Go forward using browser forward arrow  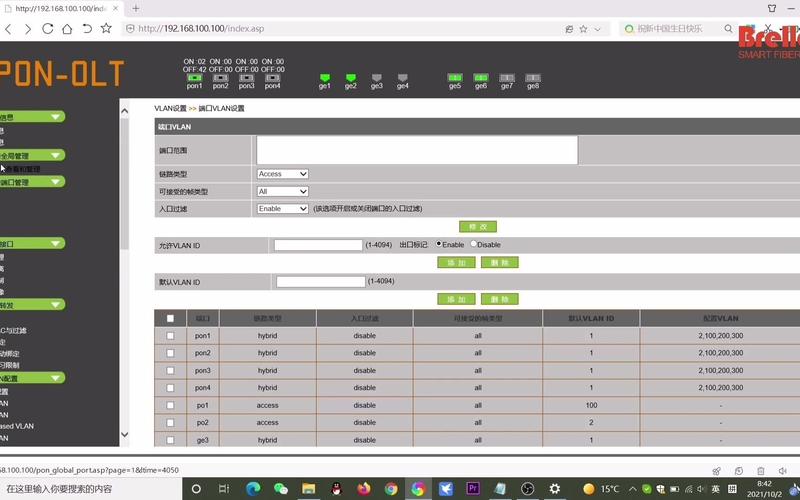point(28,29)
